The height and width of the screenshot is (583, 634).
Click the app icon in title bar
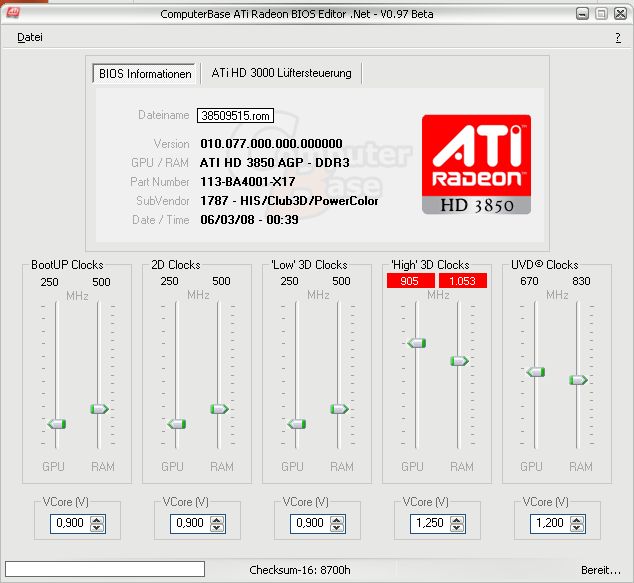(x=13, y=13)
